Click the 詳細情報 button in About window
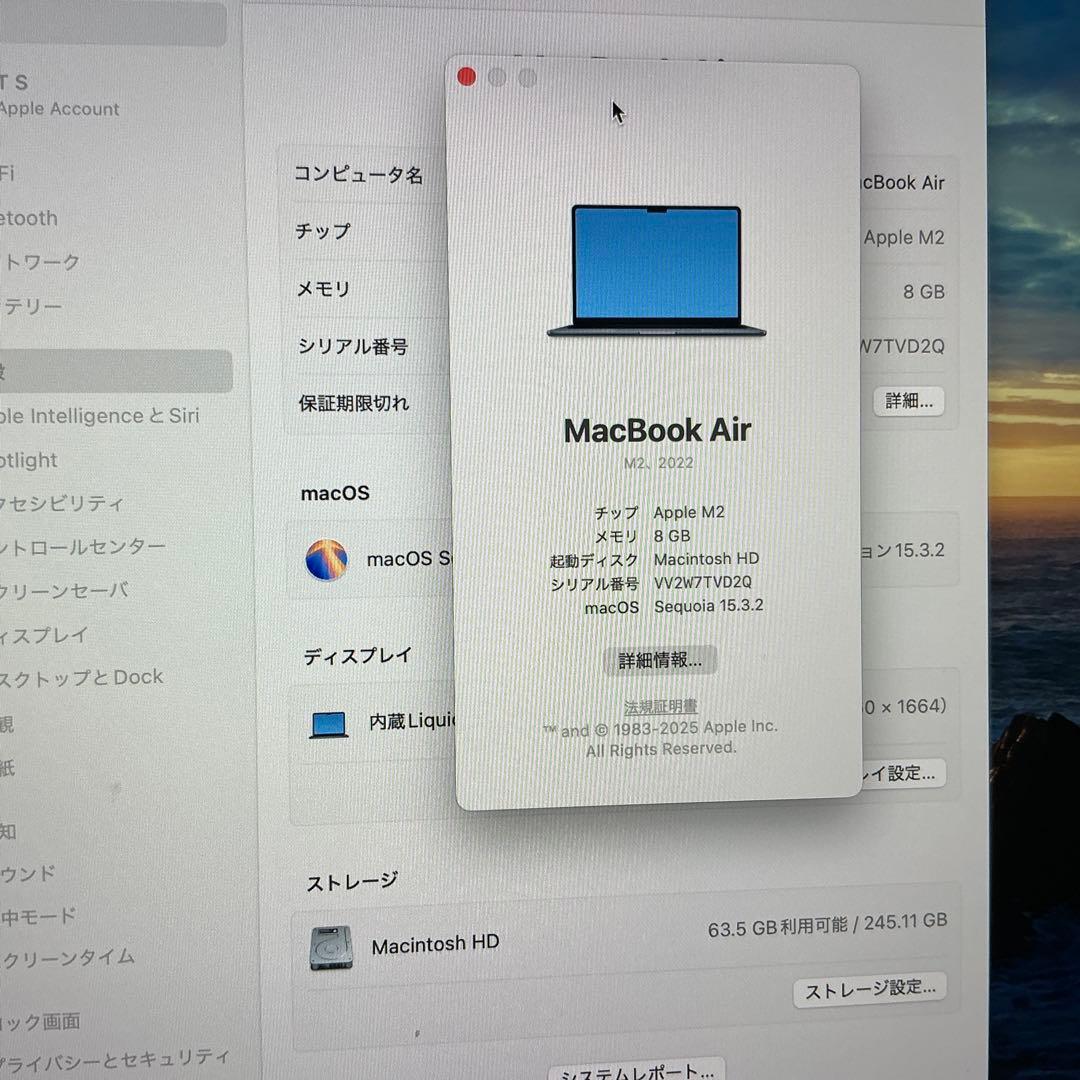Viewport: 1080px width, 1080px height. pyautogui.click(x=659, y=660)
